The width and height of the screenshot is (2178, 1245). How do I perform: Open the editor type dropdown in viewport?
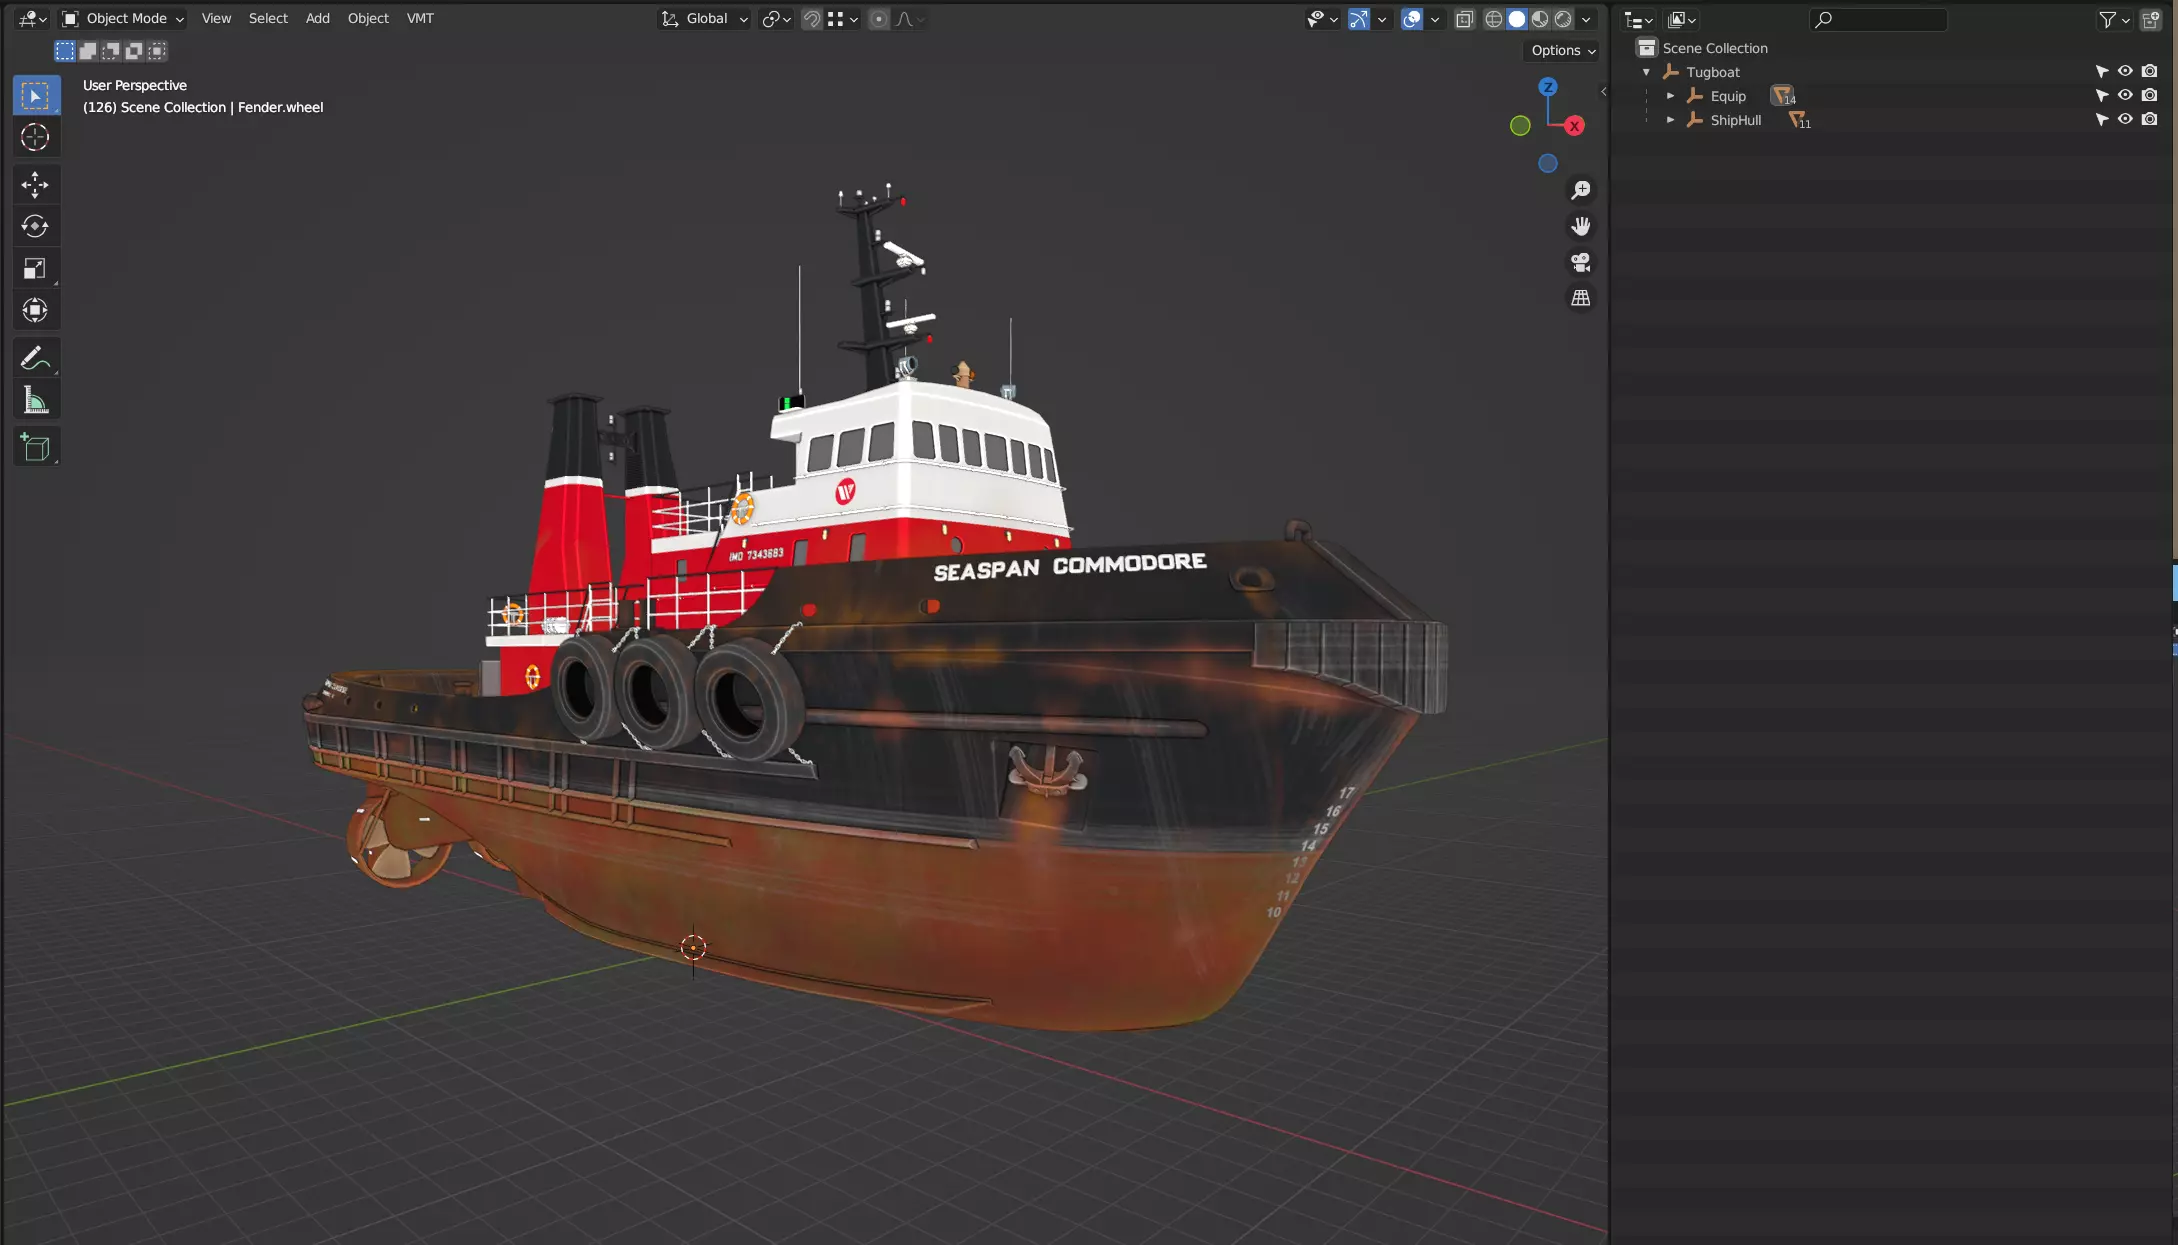point(33,19)
